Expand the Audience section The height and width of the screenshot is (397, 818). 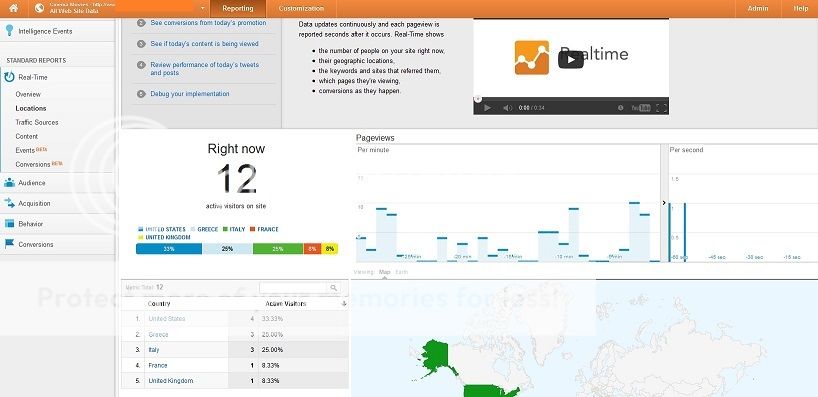point(32,183)
